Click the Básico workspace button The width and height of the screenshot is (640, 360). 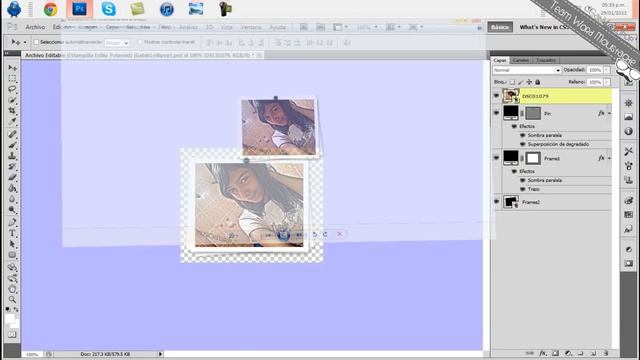(500, 27)
